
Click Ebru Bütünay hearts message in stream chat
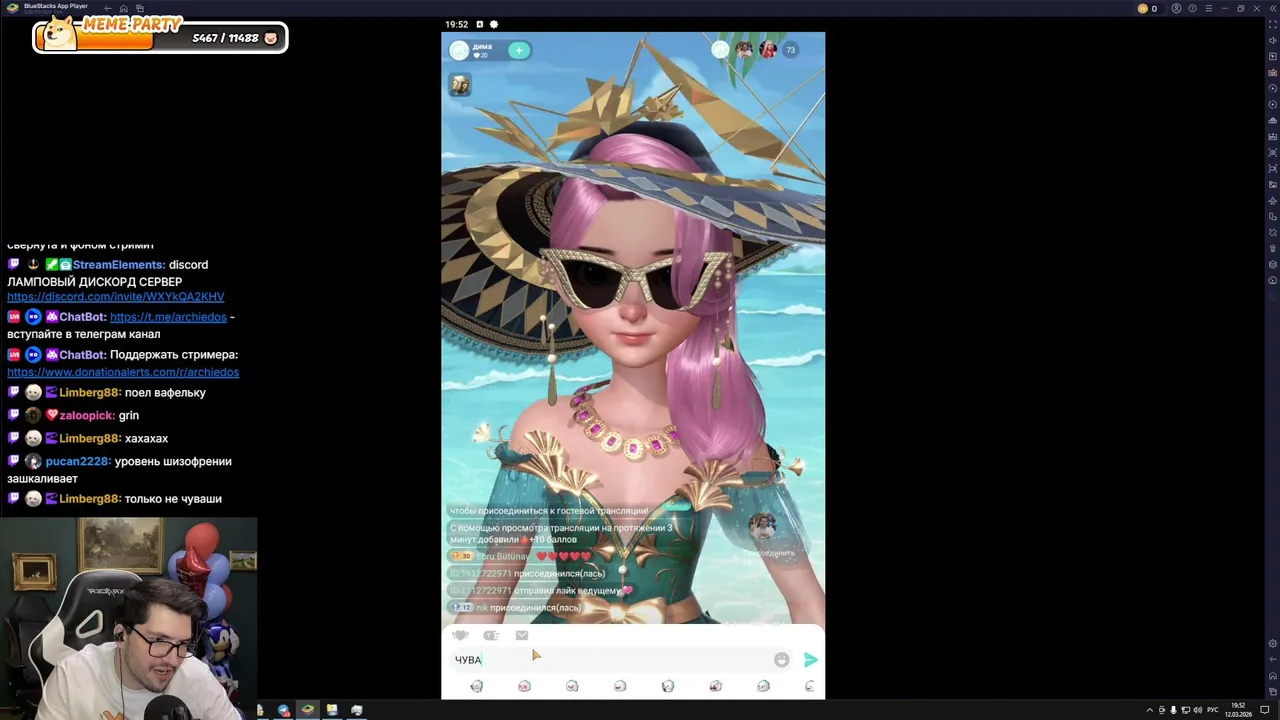coord(521,556)
